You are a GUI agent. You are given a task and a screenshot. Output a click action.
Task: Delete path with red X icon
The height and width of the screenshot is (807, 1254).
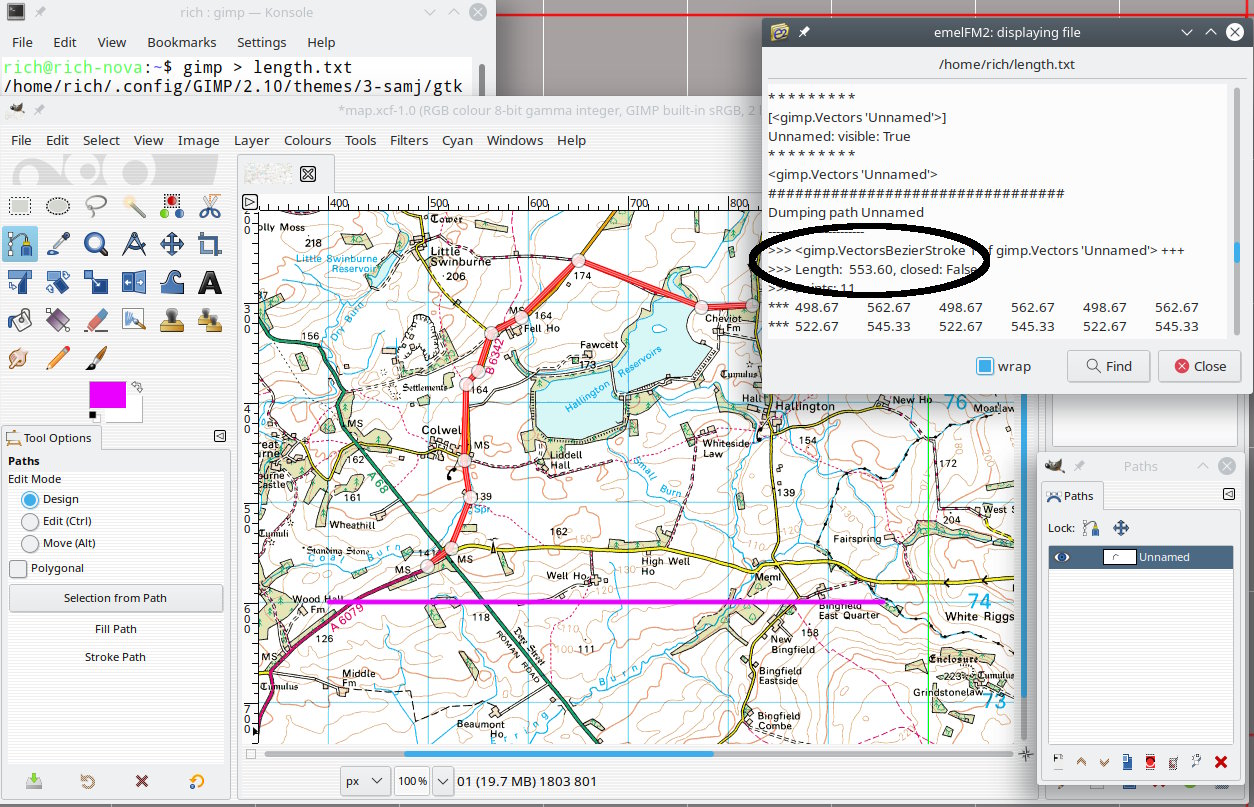click(1220, 762)
